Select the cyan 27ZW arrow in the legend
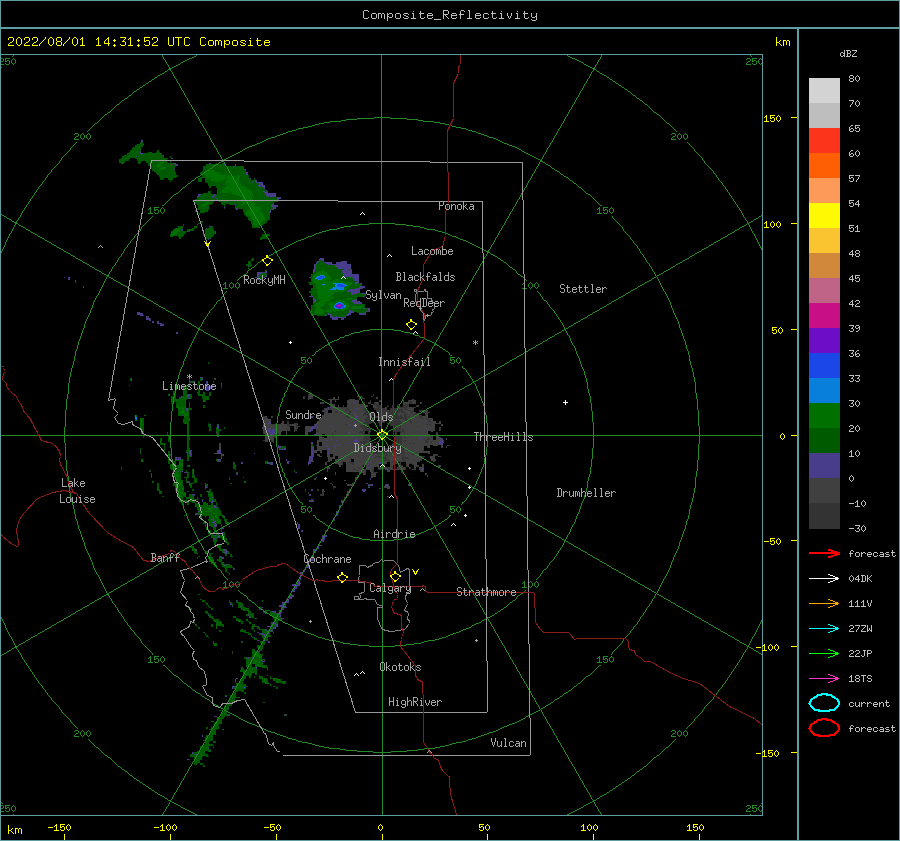Screen dimensions: 900x841 824,628
